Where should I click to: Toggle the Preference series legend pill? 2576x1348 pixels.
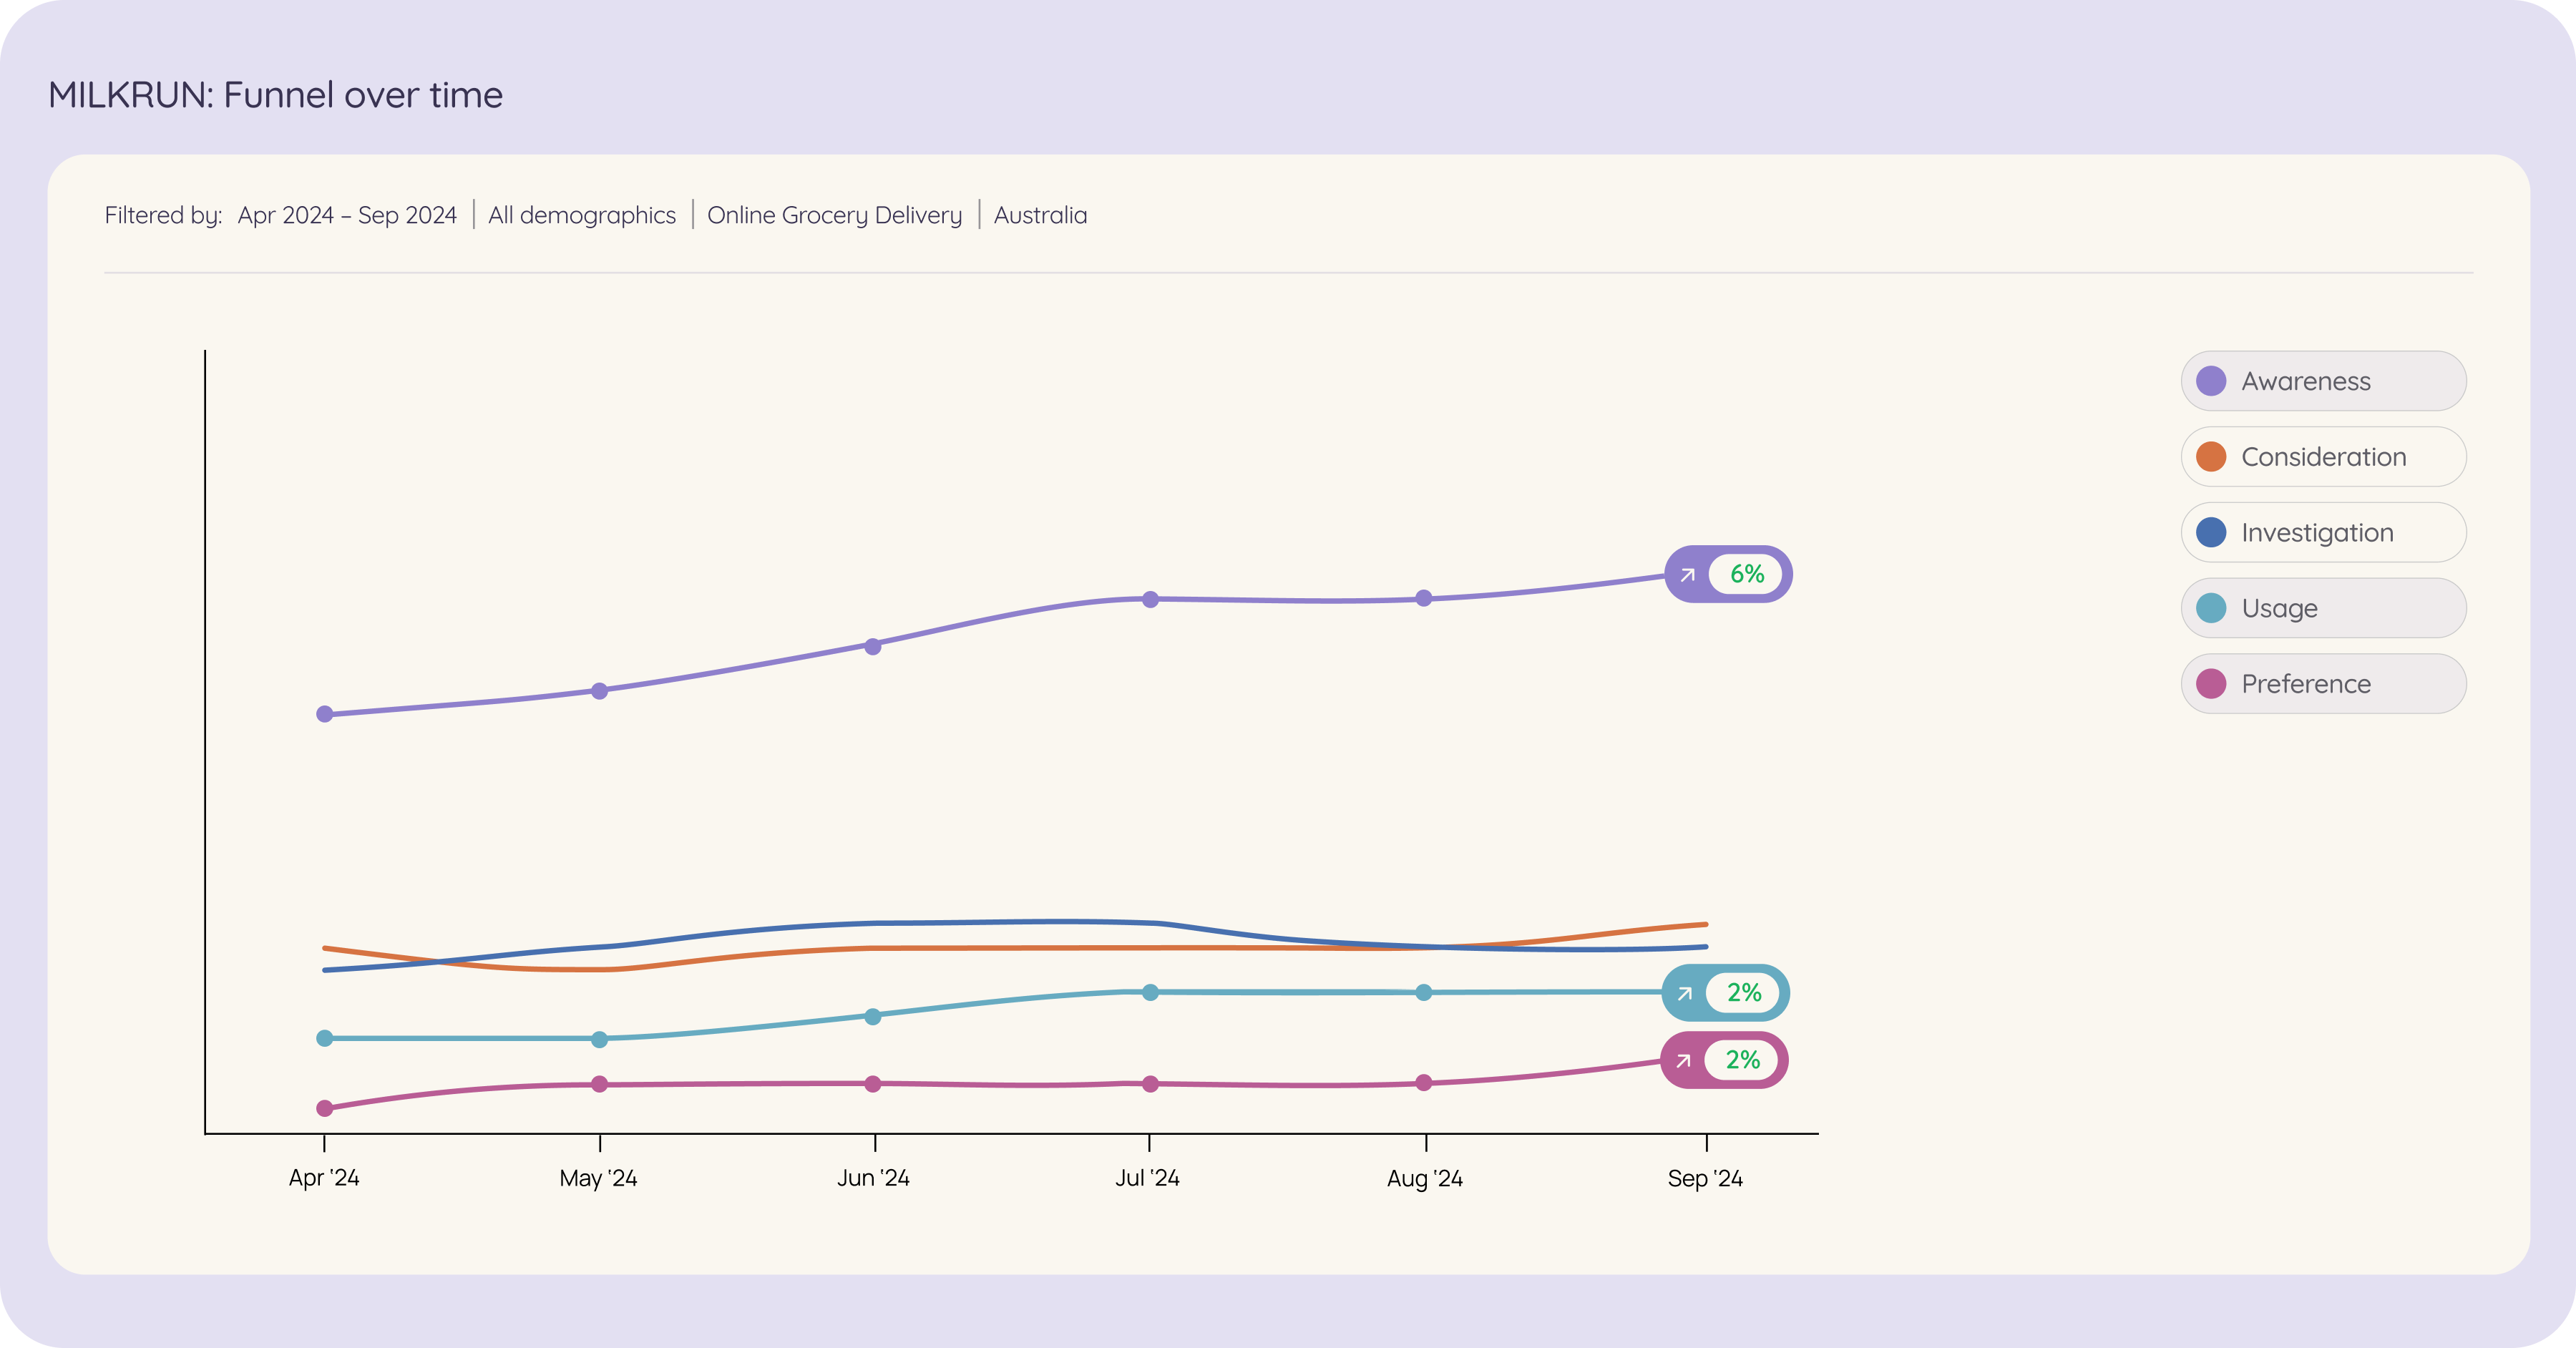tap(2323, 684)
